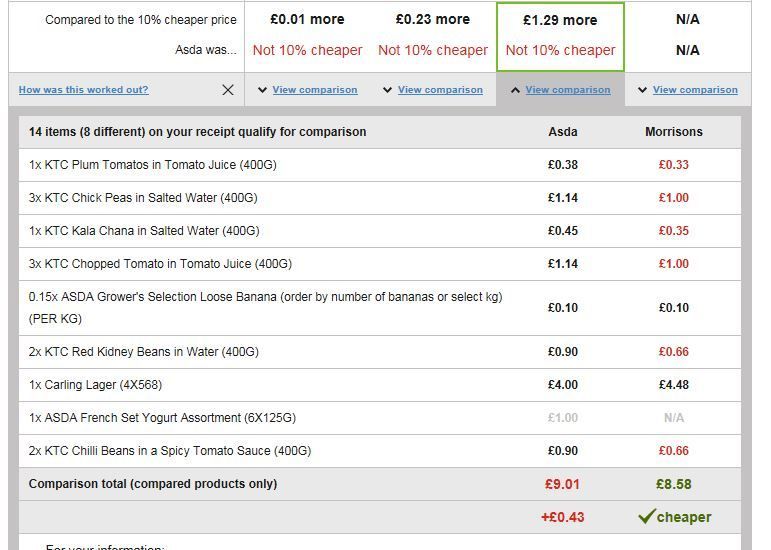
Task: Click Morrisons price £0.35 for Kala Chana
Action: pos(674,231)
